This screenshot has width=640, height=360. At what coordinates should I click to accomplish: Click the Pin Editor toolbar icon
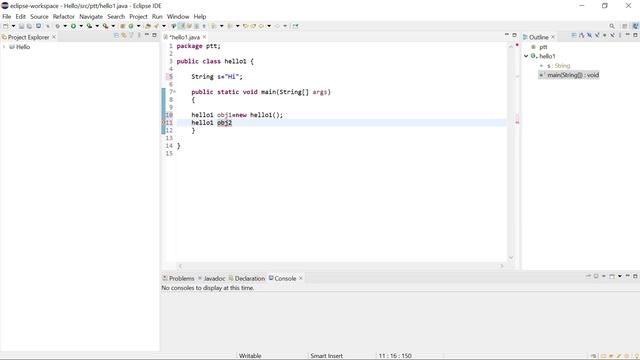coord(295,26)
